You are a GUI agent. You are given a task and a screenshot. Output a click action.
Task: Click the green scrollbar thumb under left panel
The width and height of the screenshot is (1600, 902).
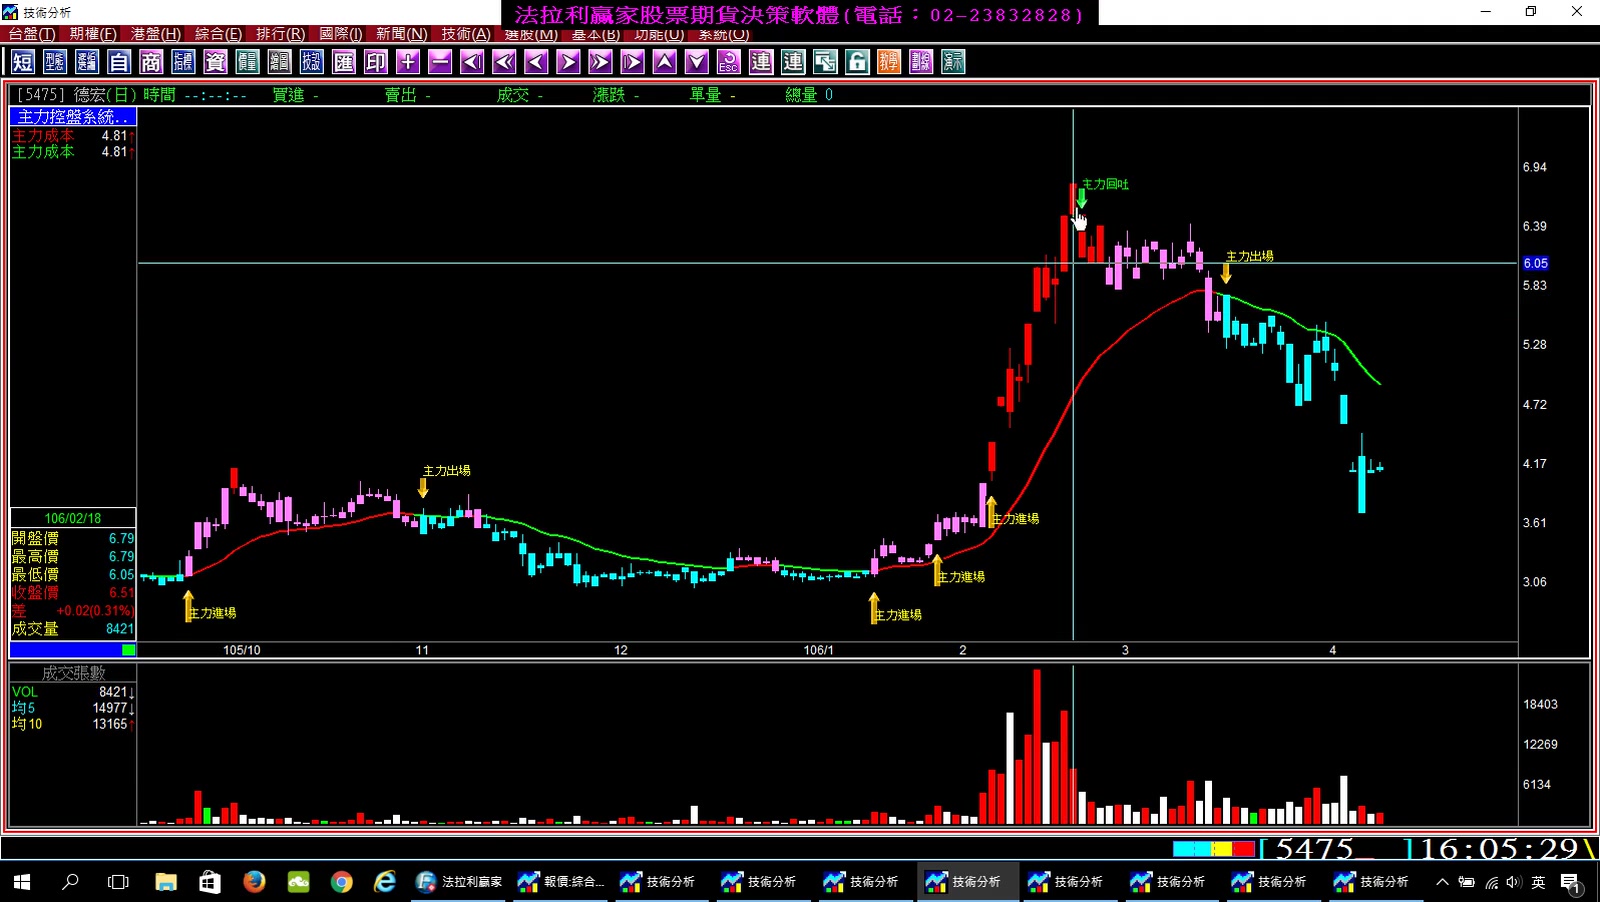[128, 650]
